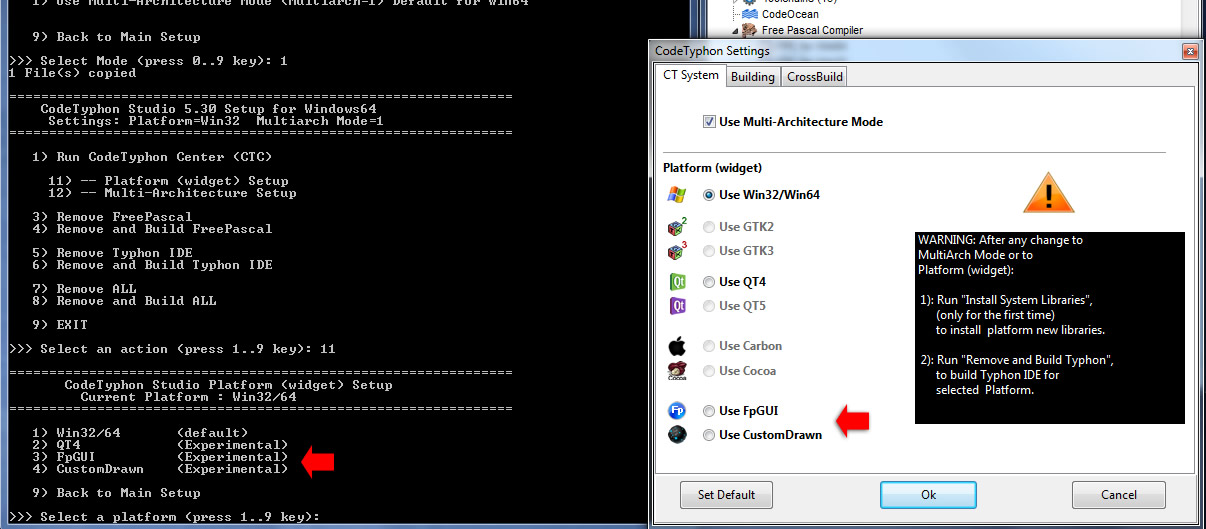Click the 'CustomDrawn (Experimental)' console line
1206x529 pixels.
[160, 469]
